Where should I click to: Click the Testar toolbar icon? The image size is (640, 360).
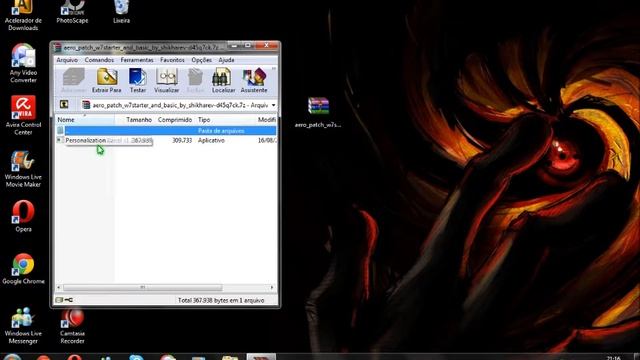(138, 80)
